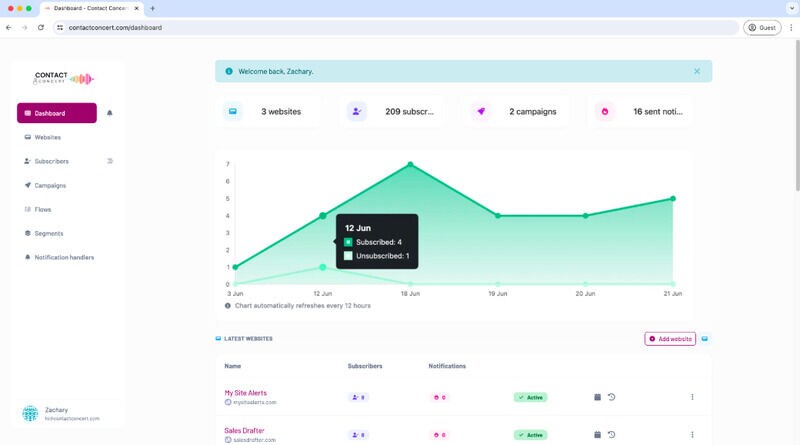Image resolution: width=800 pixels, height=445 pixels.
Task: Click the subscribers card icon
Action: [357, 112]
